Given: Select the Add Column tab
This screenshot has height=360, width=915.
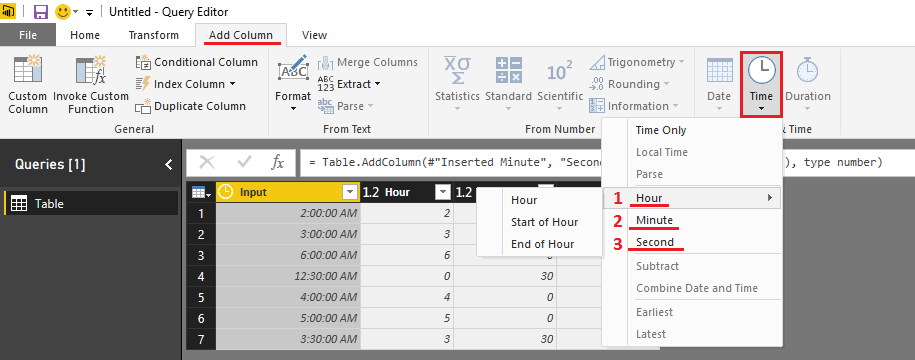Looking at the screenshot, I should pos(241,35).
